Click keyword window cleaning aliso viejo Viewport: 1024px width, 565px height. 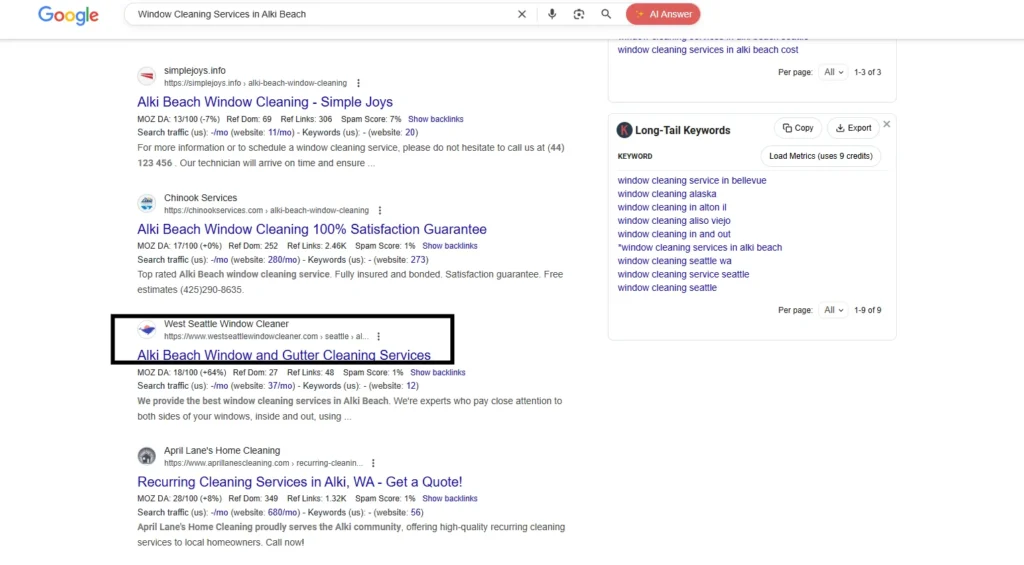674,221
